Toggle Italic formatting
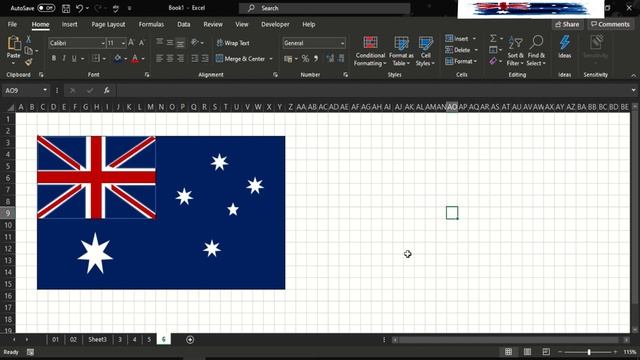Screen dimensions: 640x360 tap(64, 58)
